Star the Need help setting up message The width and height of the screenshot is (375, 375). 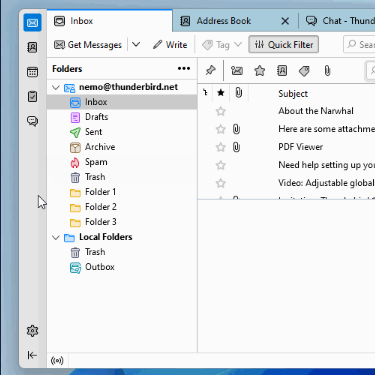pos(221,165)
